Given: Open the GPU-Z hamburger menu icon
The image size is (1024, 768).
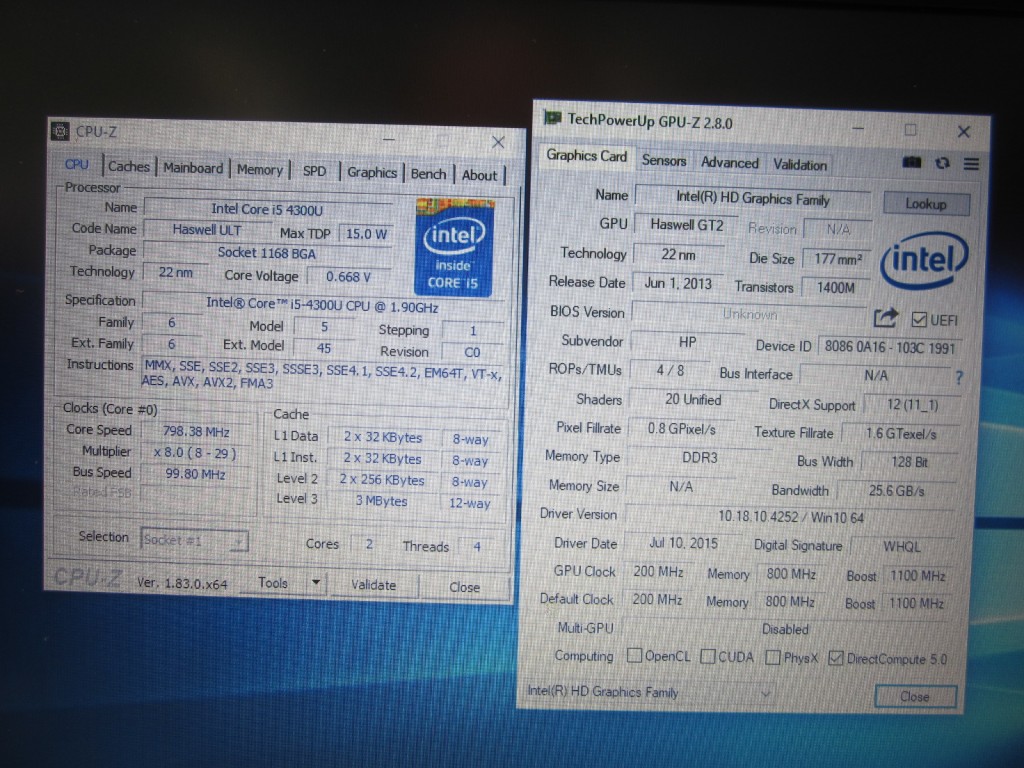Looking at the screenshot, I should [971, 164].
